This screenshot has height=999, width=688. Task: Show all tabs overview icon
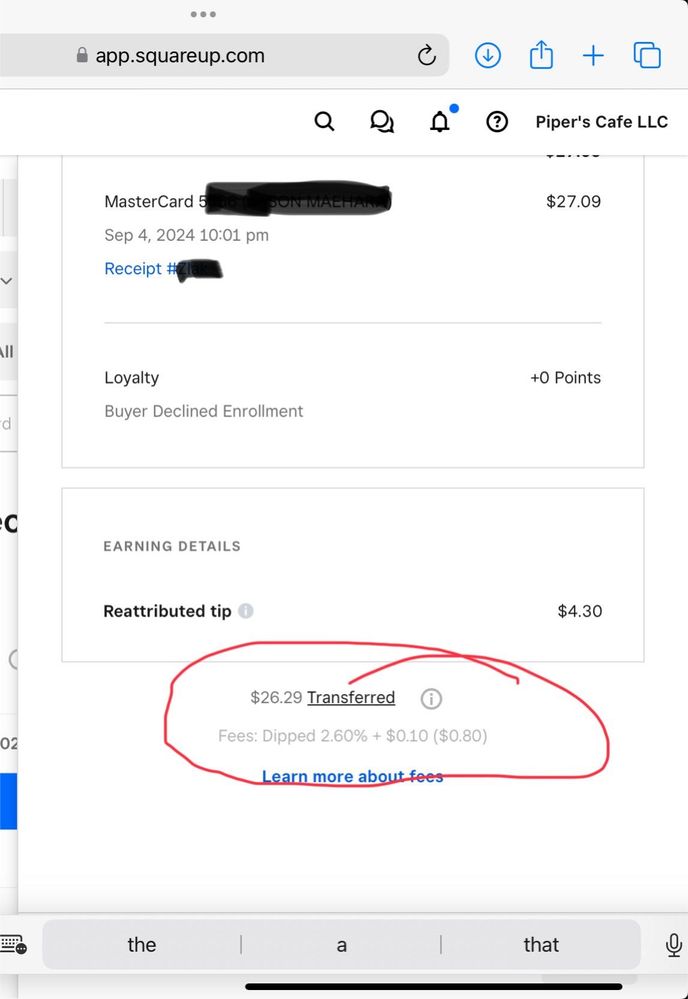pyautogui.click(x=647, y=55)
